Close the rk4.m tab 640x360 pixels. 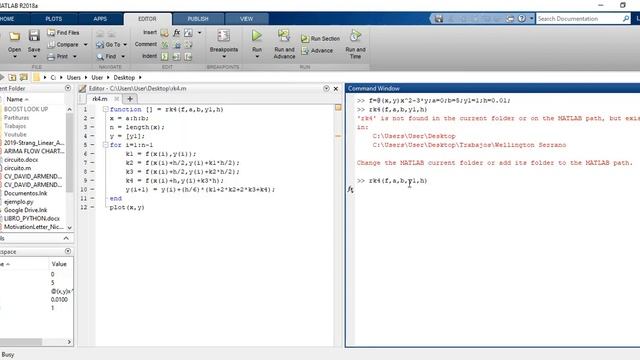pyautogui.click(x=117, y=99)
